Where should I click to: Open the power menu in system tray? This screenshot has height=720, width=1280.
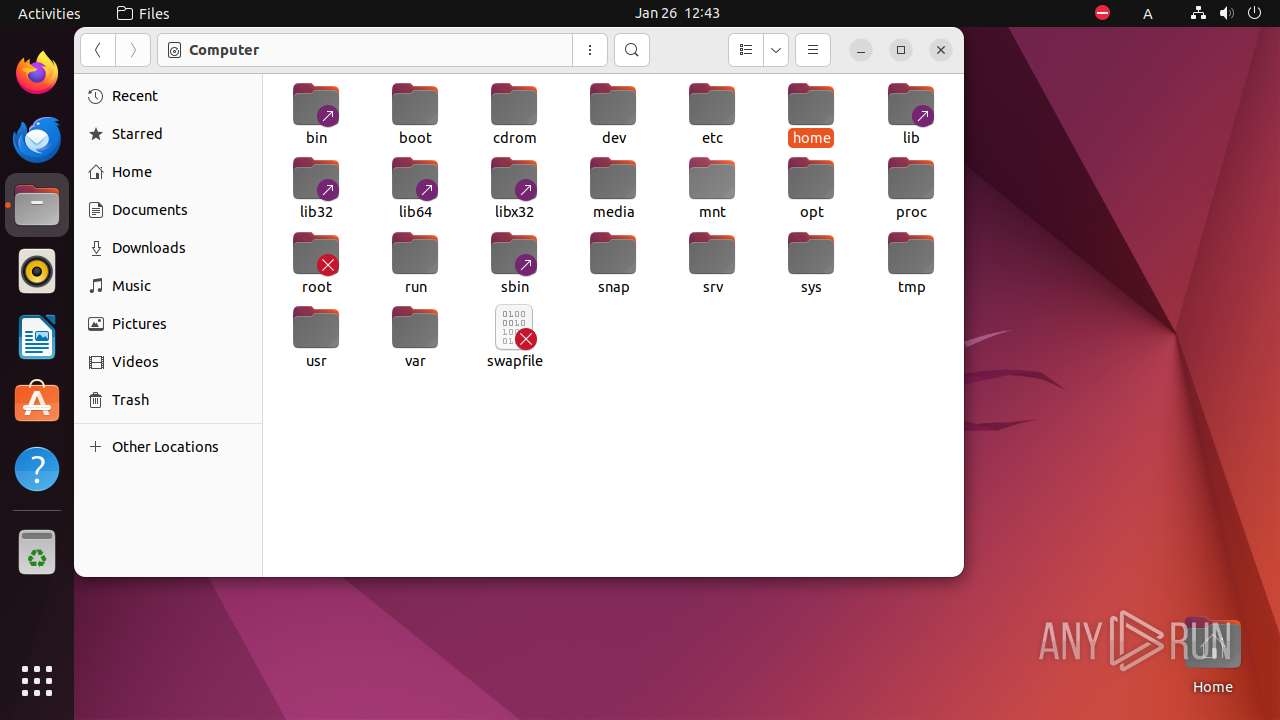(x=1256, y=13)
